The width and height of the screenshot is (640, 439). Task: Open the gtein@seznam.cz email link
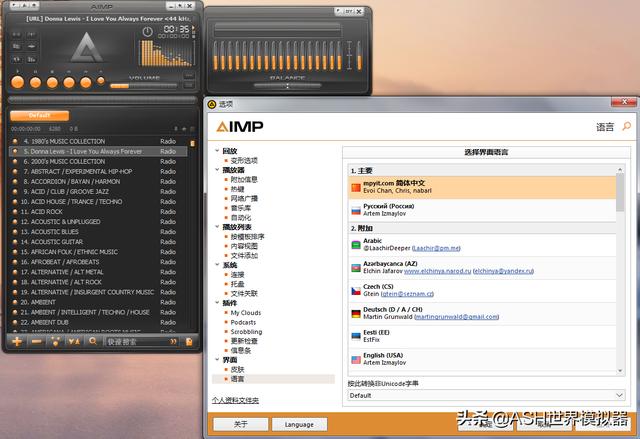point(407,294)
